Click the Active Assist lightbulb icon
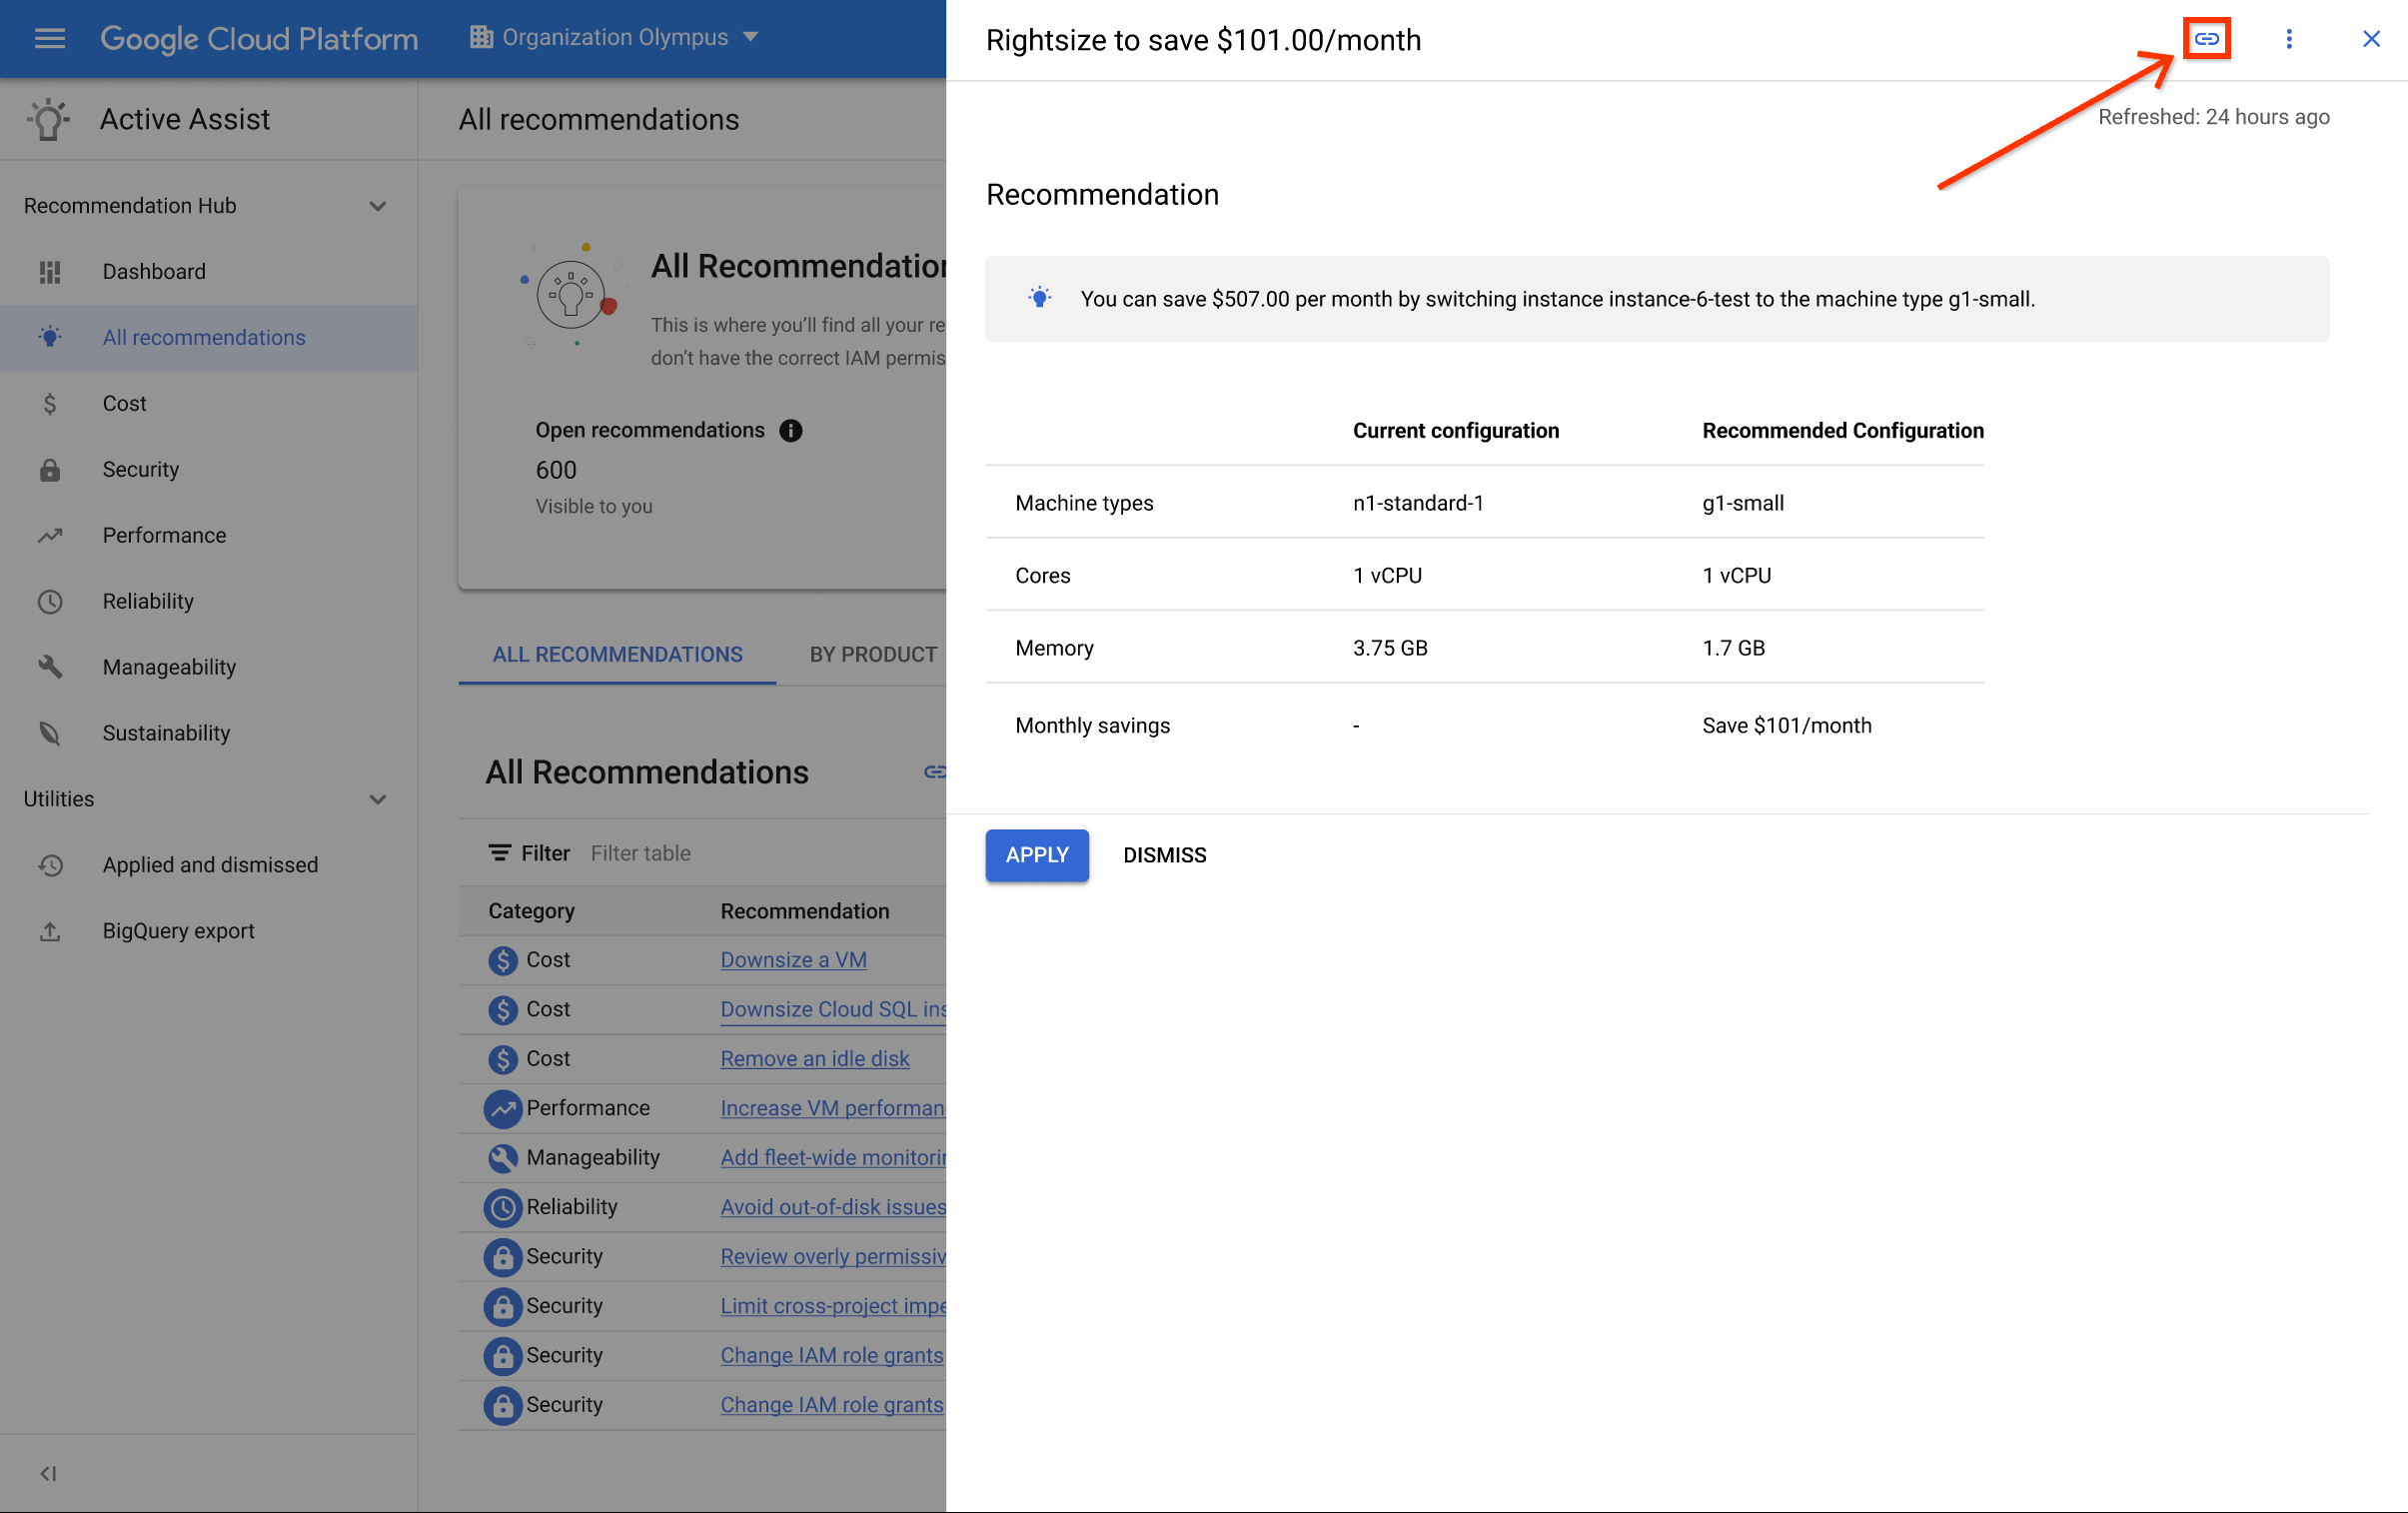 pos(47,119)
